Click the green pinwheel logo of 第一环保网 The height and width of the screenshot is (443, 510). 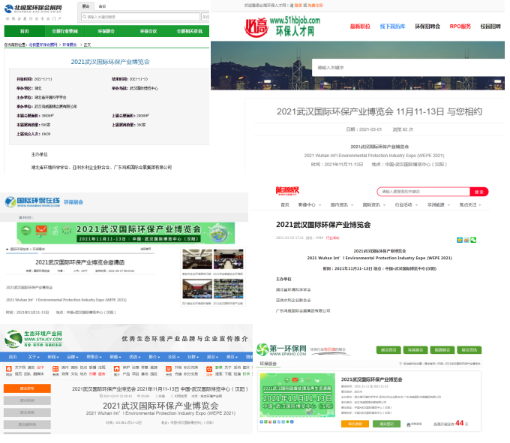262,349
